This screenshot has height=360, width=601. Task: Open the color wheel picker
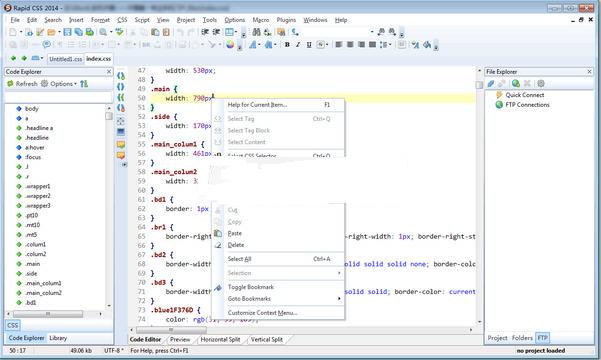click(230, 45)
